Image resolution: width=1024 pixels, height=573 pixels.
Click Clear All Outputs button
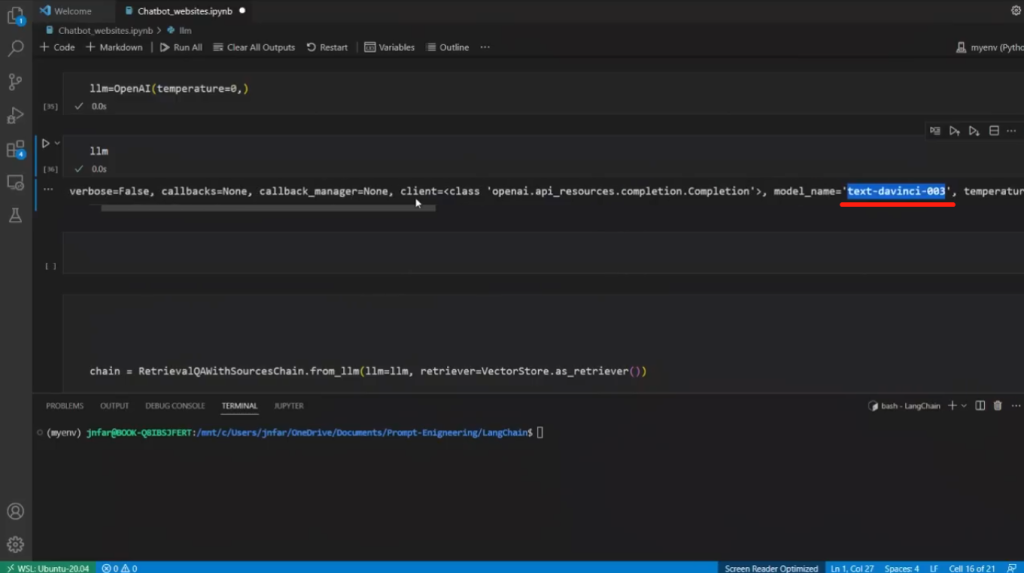click(254, 47)
